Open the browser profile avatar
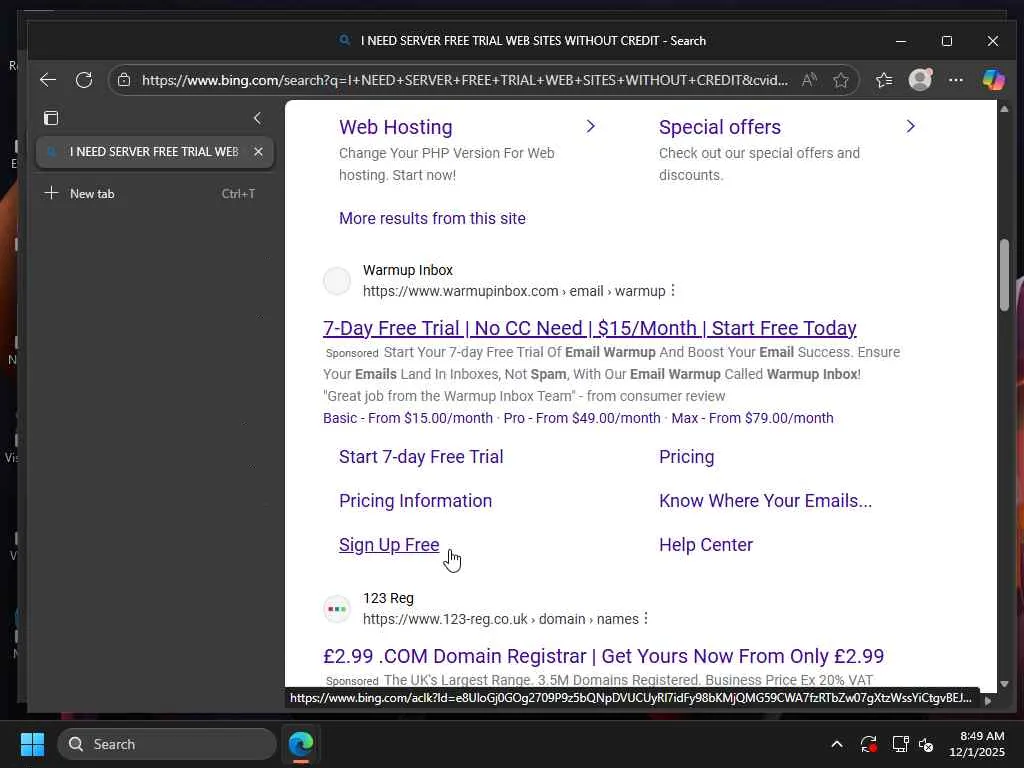The image size is (1024, 768). coord(920,80)
